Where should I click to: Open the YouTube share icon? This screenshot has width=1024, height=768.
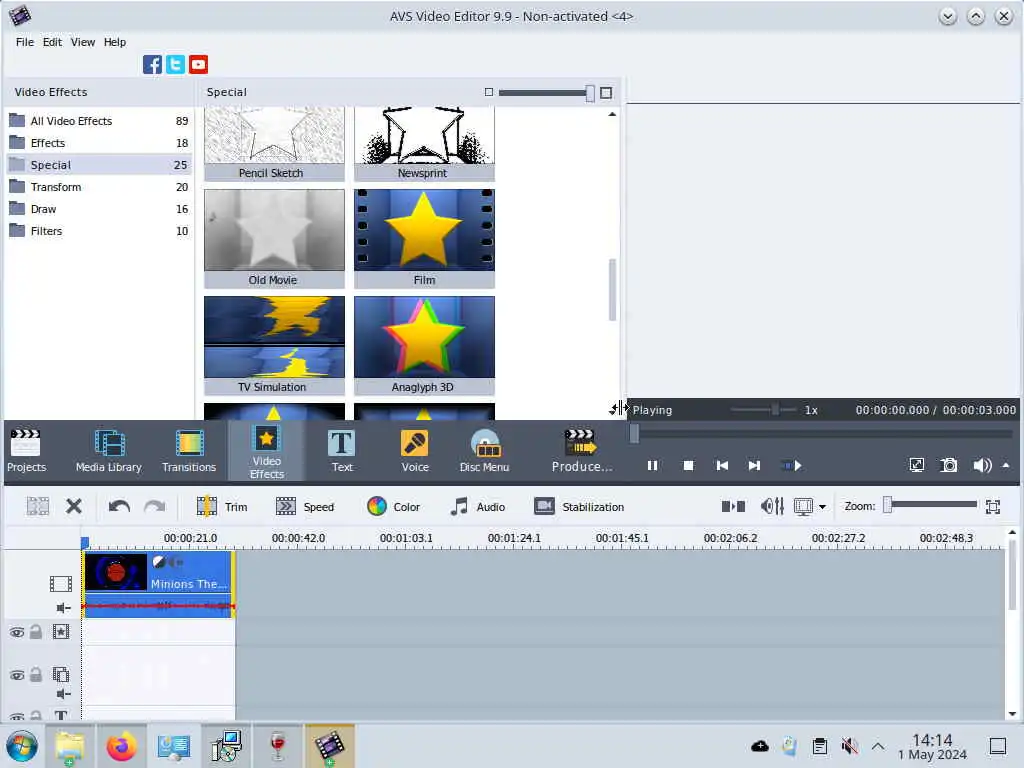click(199, 65)
